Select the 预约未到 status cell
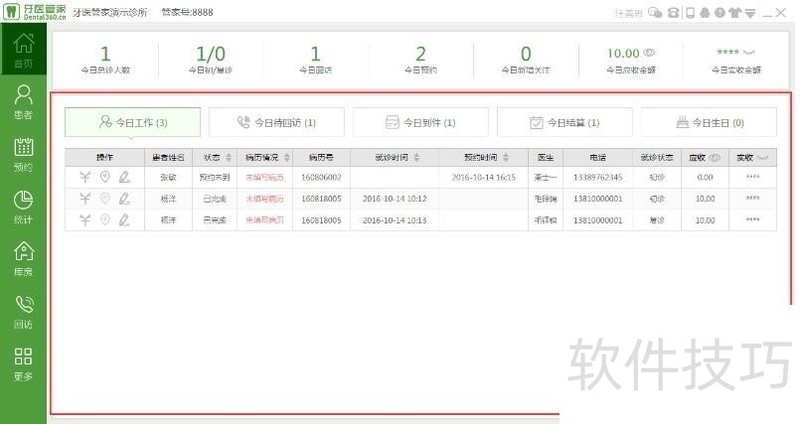The height and width of the screenshot is (424, 800). [215, 178]
